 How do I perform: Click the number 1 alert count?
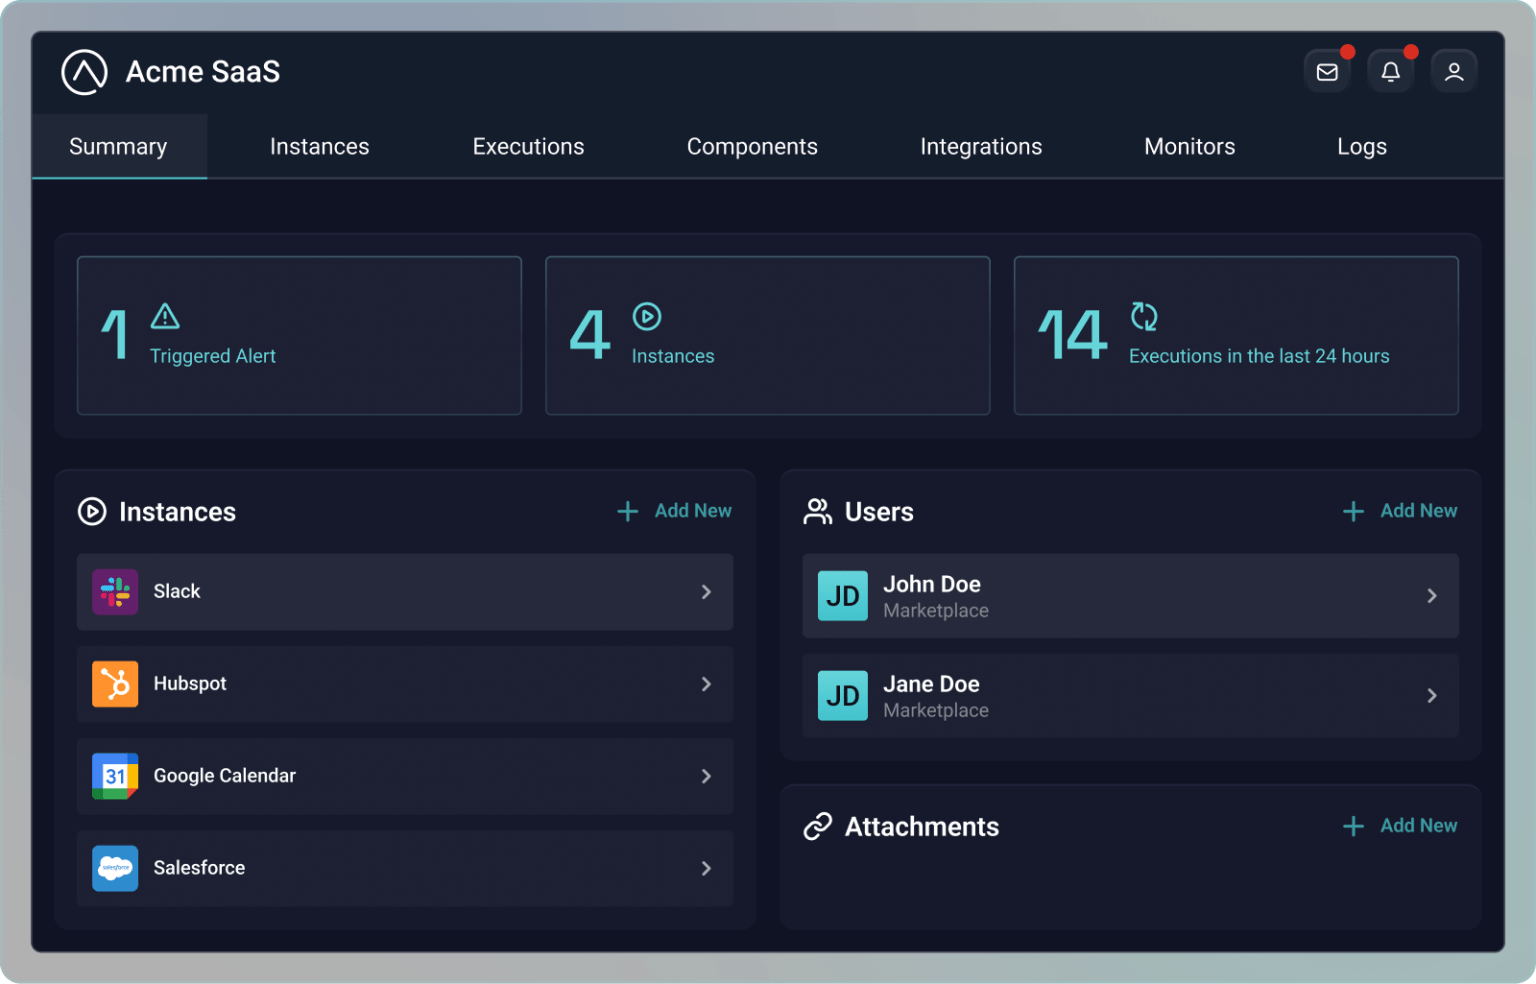115,334
